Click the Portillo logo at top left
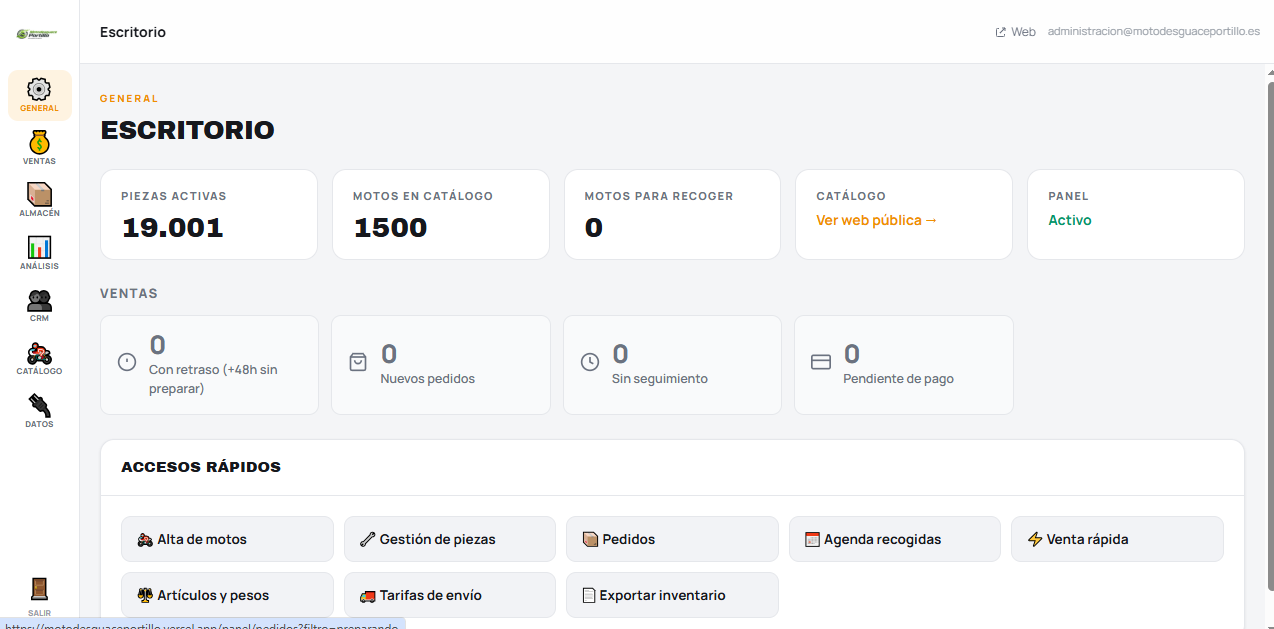1274x629 pixels. (37, 34)
